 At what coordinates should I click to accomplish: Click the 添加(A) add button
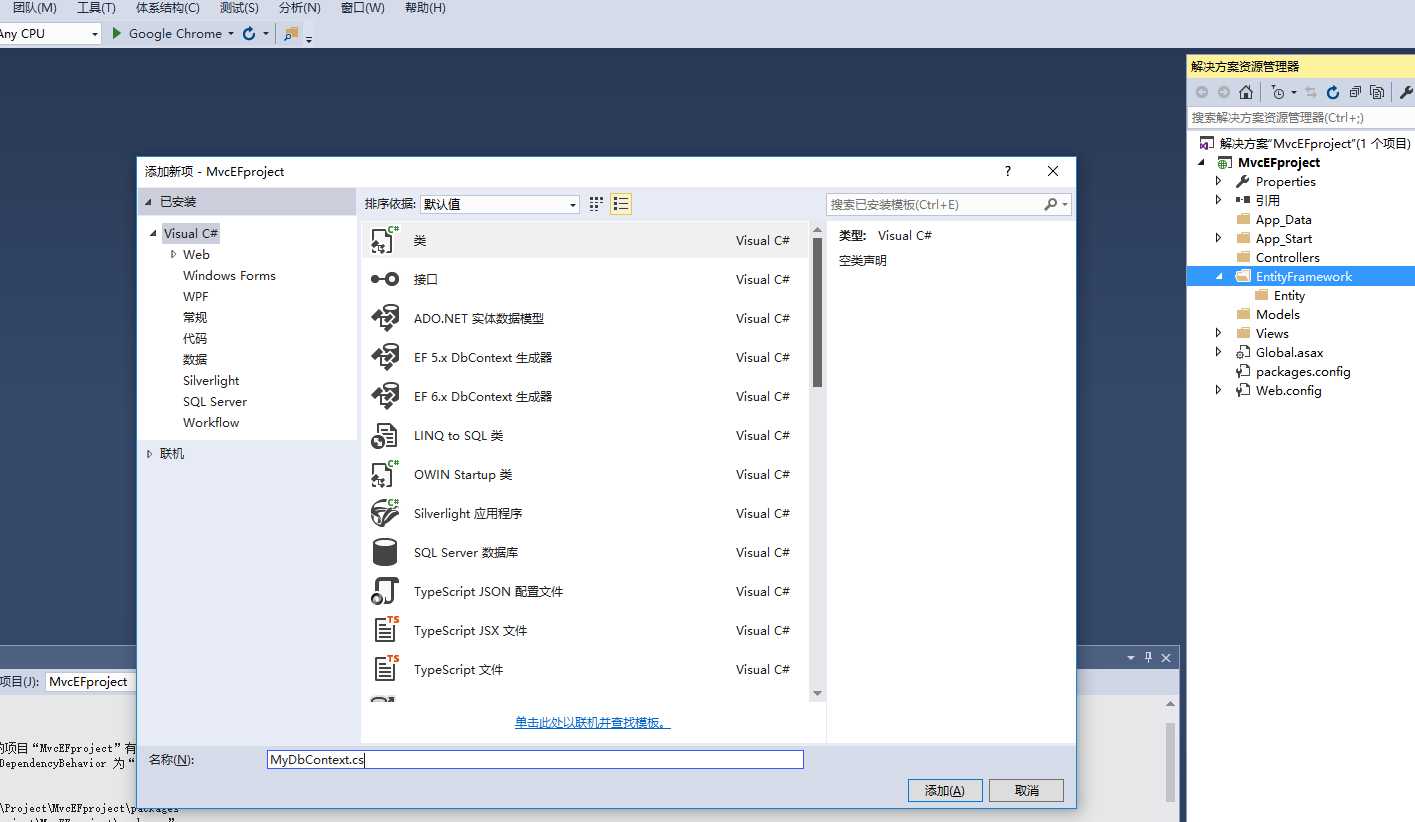[x=945, y=790]
